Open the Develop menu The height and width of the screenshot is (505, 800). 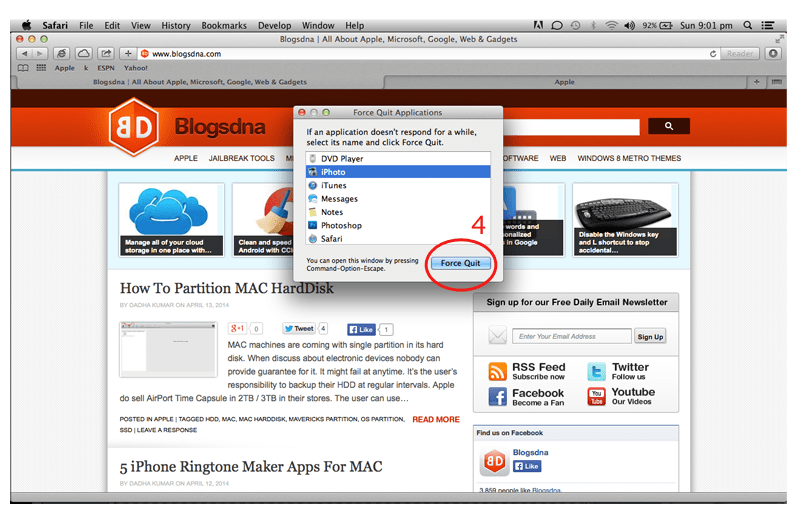pos(274,25)
